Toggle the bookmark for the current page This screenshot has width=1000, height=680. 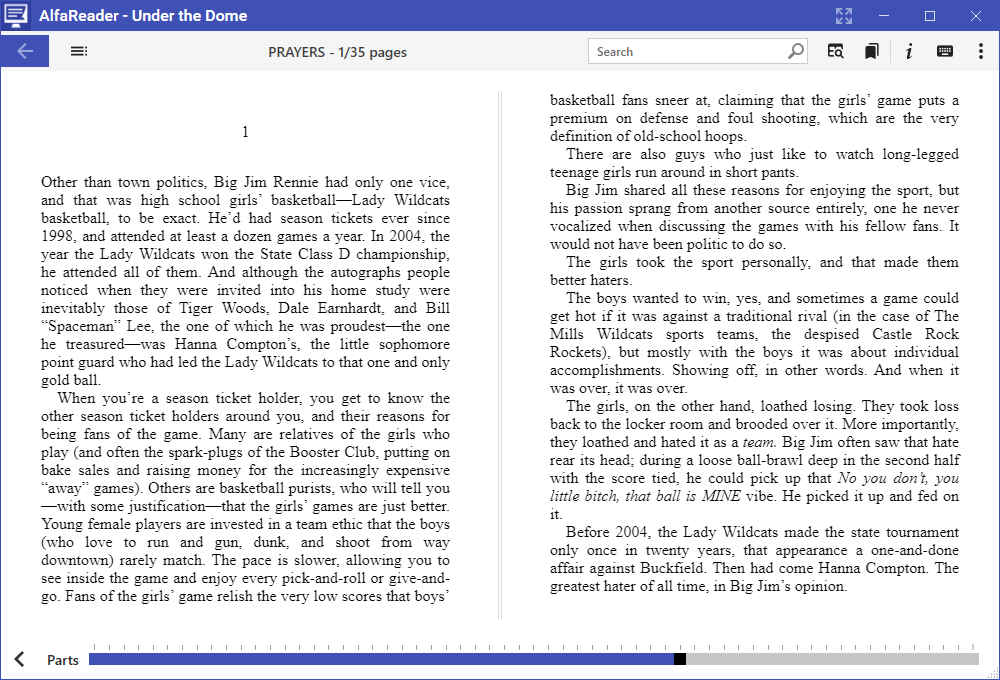click(871, 50)
